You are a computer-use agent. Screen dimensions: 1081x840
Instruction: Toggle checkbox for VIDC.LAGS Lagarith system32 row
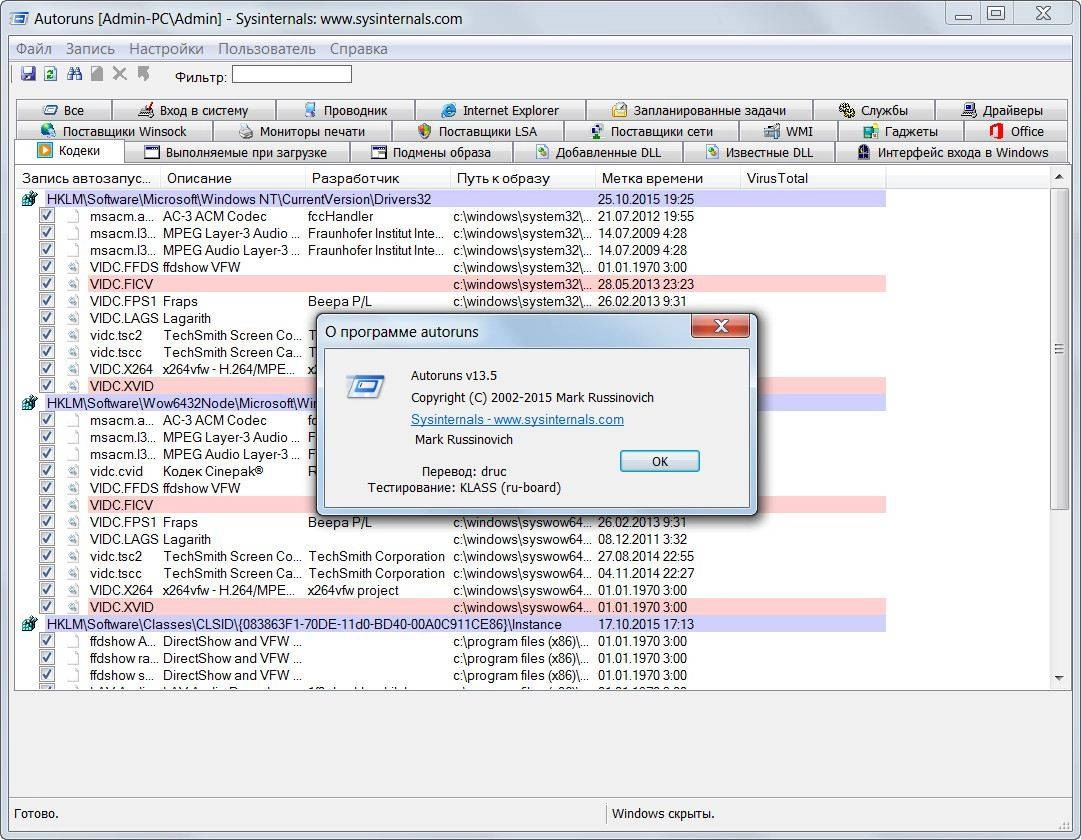pos(46,318)
